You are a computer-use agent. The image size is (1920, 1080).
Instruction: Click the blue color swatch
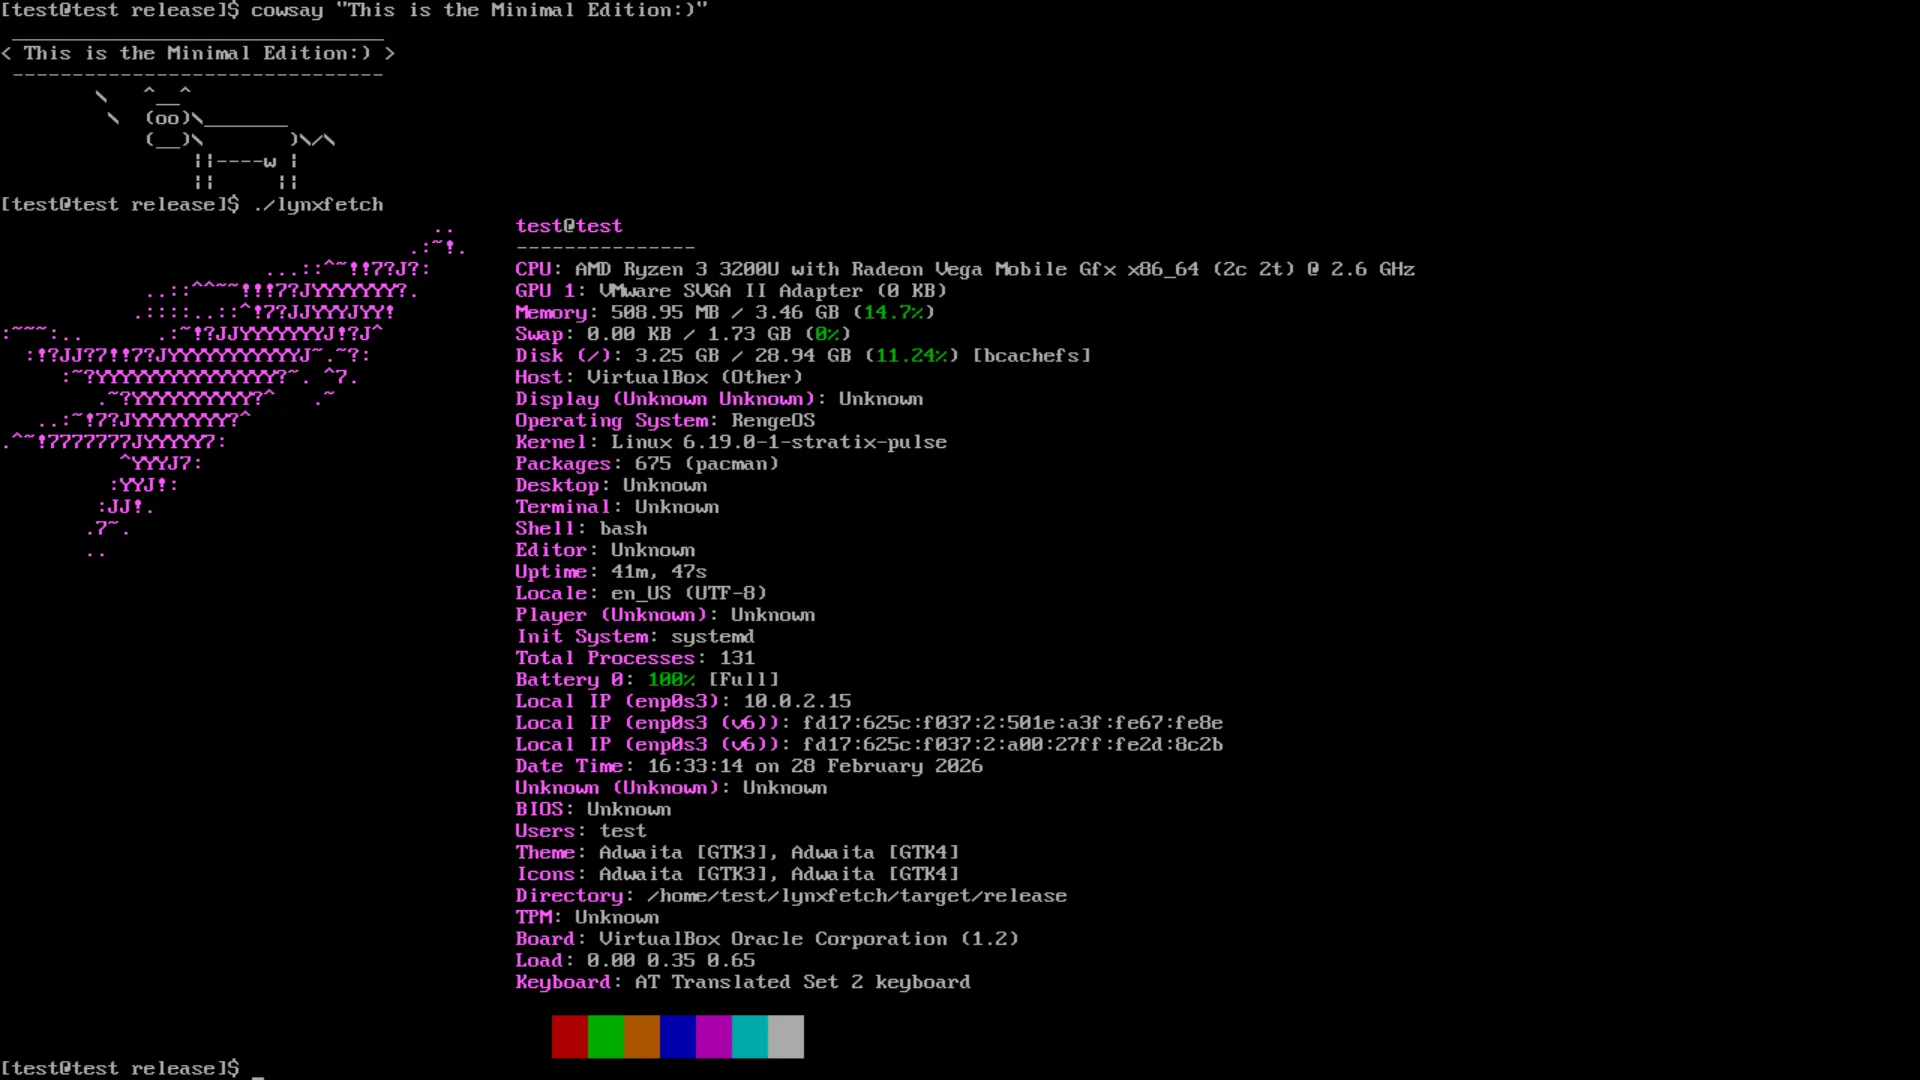coord(677,1037)
